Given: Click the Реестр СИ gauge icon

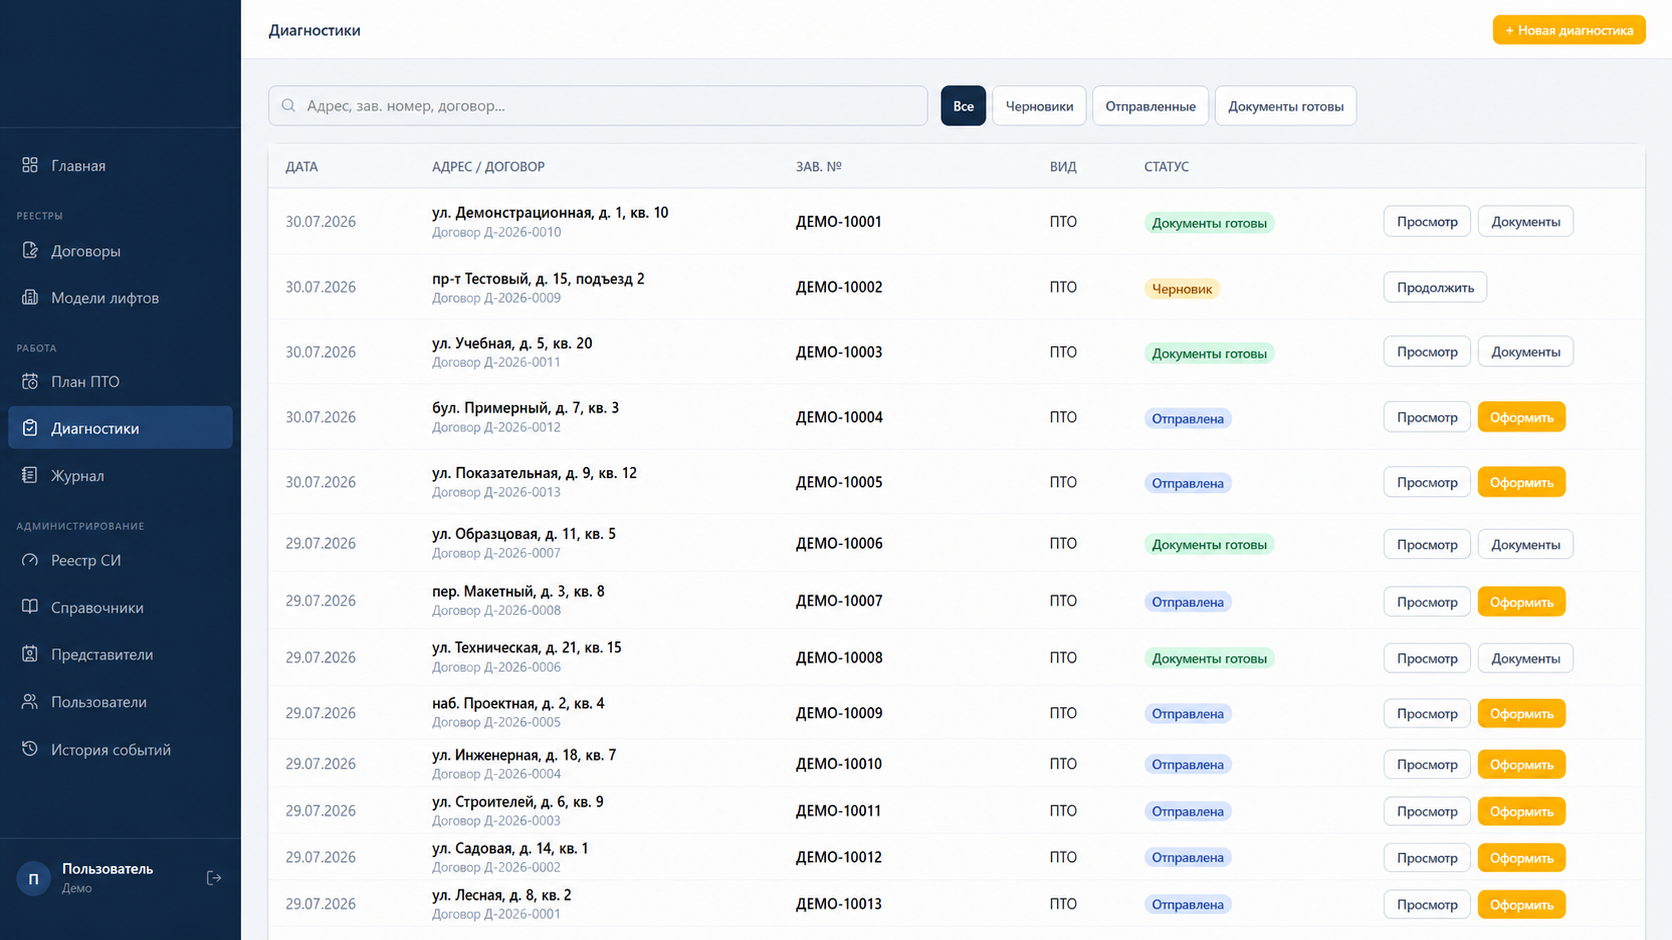Looking at the screenshot, I should tap(30, 560).
